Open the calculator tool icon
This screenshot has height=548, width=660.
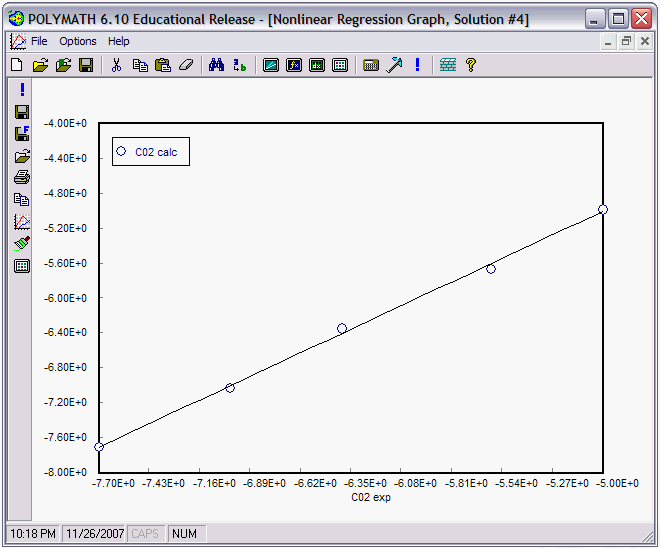(x=371, y=65)
